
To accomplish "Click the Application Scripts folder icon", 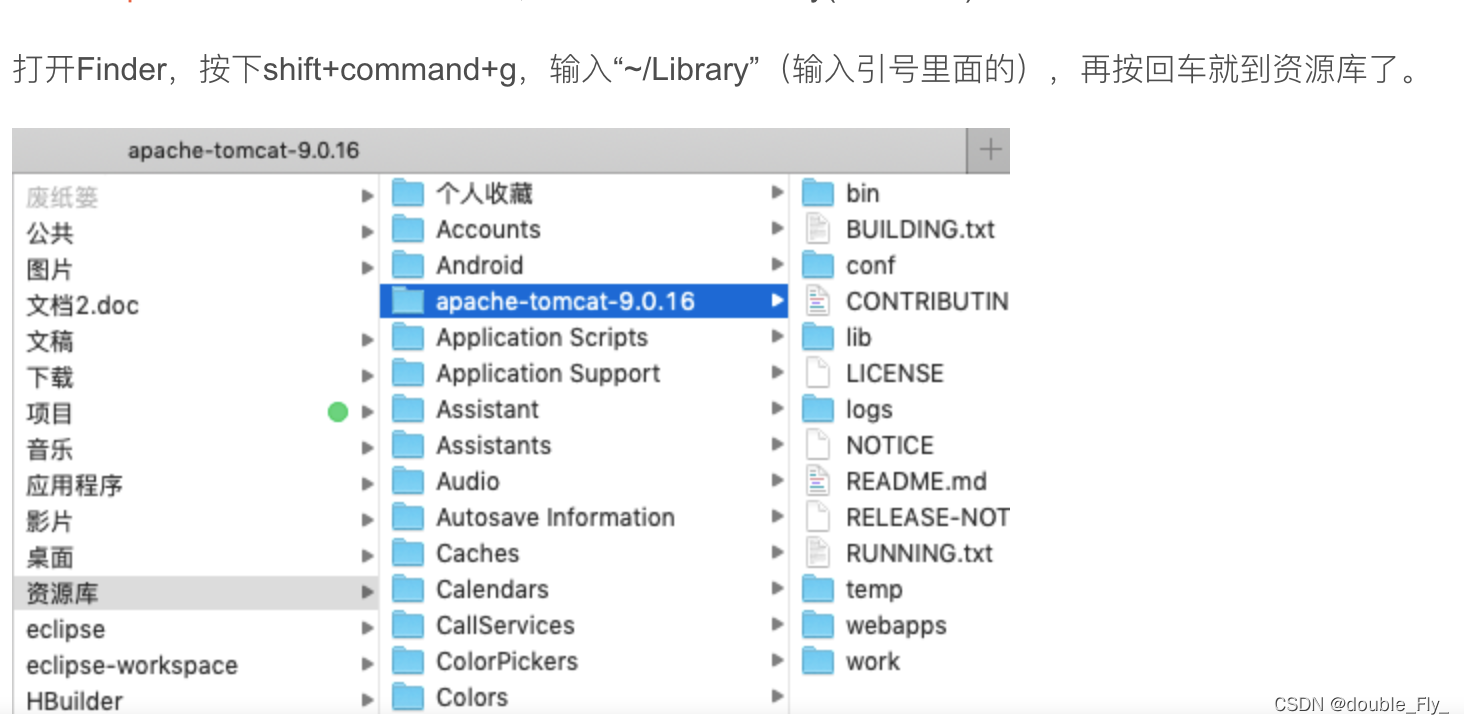I will 408,337.
